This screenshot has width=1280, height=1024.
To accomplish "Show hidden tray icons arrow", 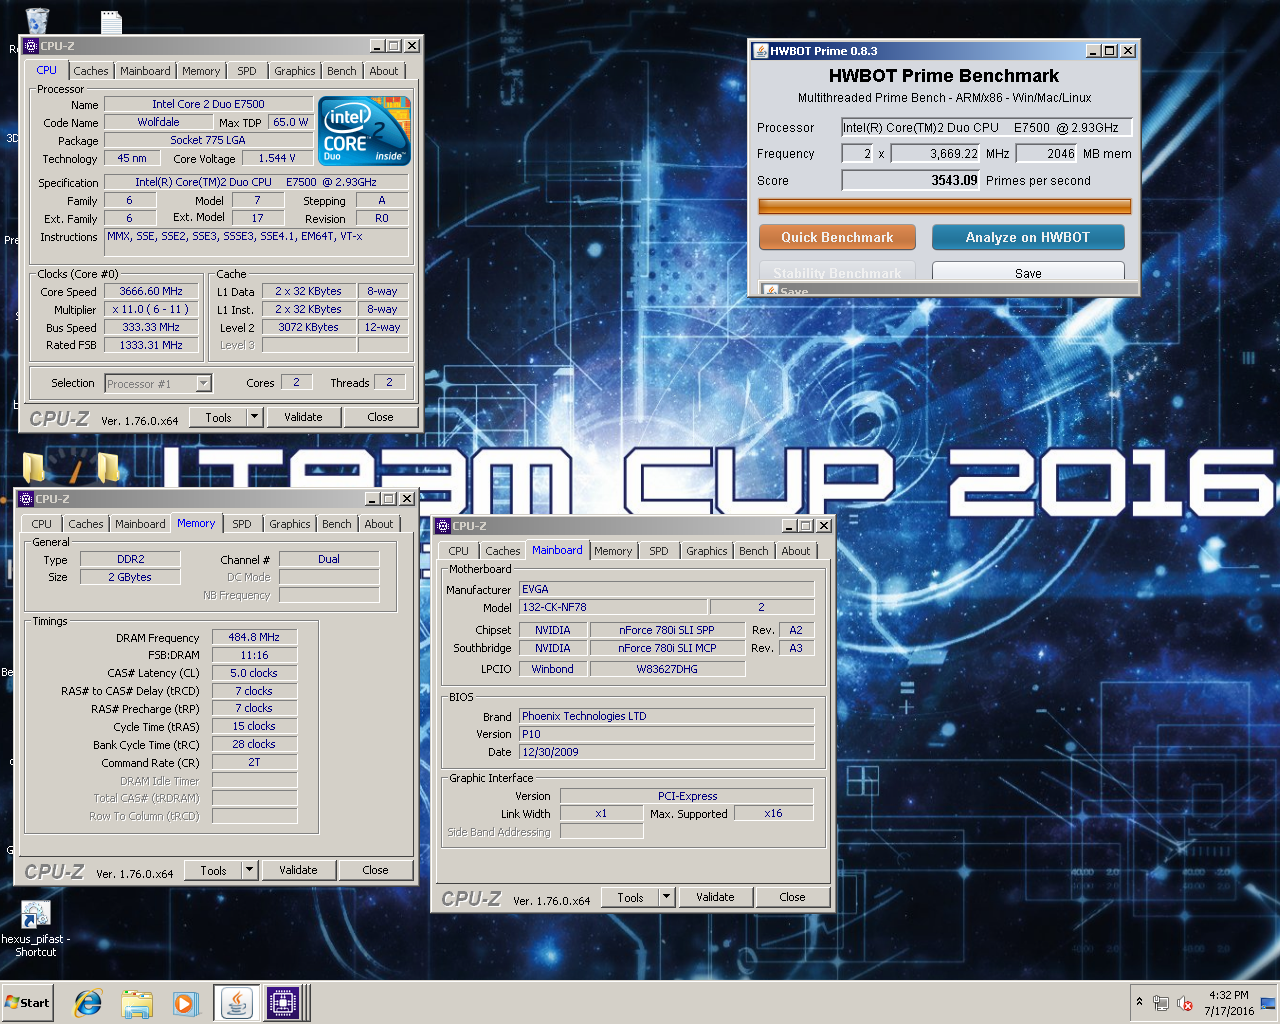I will (1139, 1002).
